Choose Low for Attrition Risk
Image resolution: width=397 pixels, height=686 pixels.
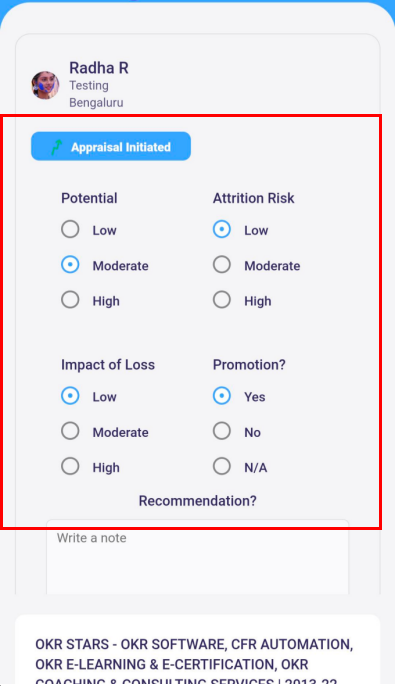pyautogui.click(x=222, y=229)
